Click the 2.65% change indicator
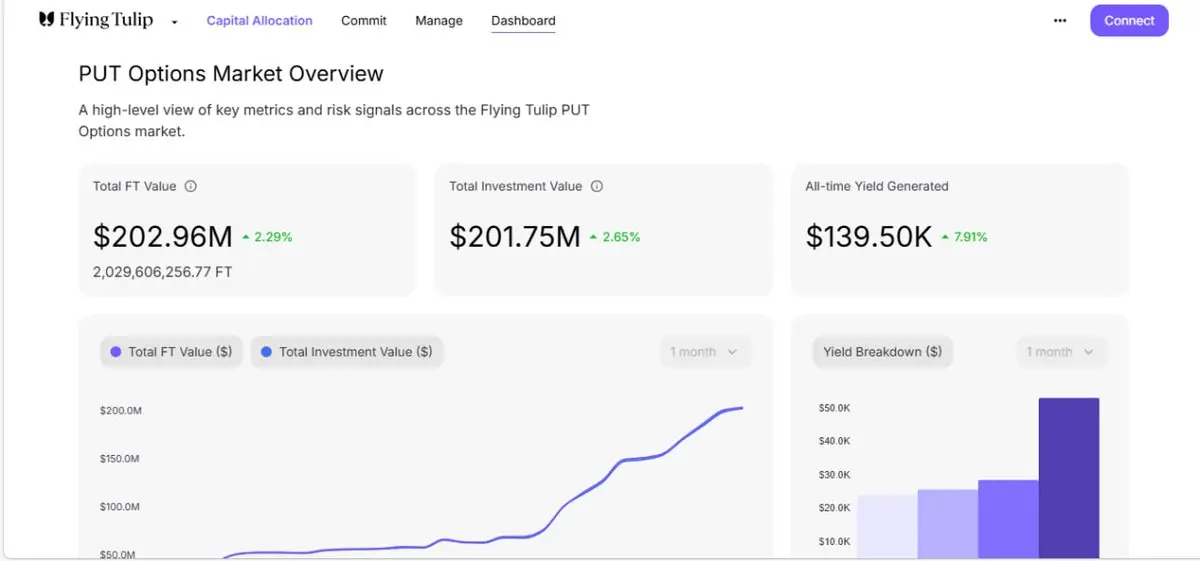This screenshot has height=561, width=1200. click(615, 237)
